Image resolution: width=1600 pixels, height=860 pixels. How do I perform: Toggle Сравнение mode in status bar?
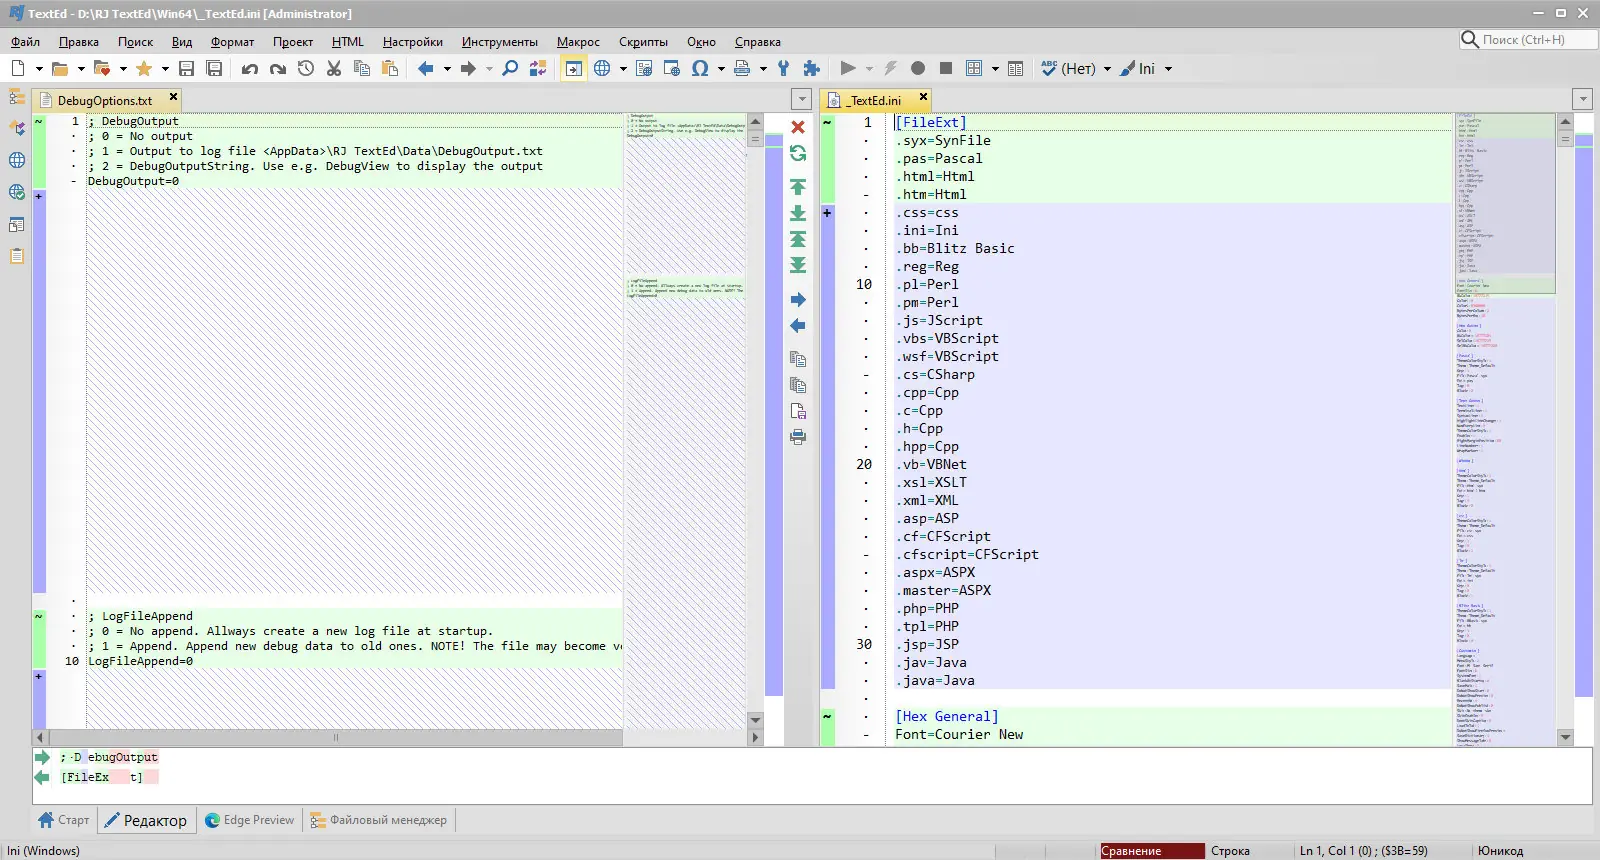click(x=1151, y=851)
